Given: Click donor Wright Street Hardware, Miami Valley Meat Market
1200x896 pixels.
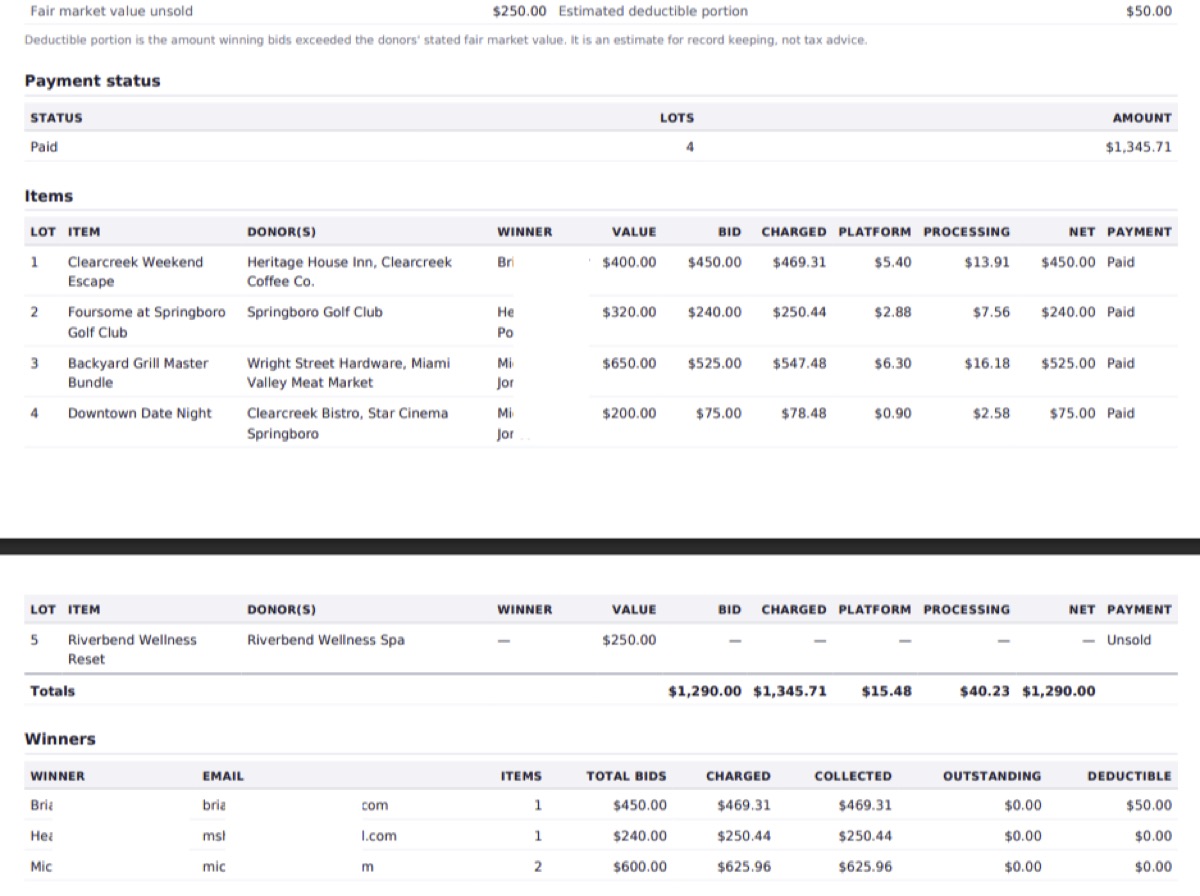Looking at the screenshot, I should click(x=348, y=373).
